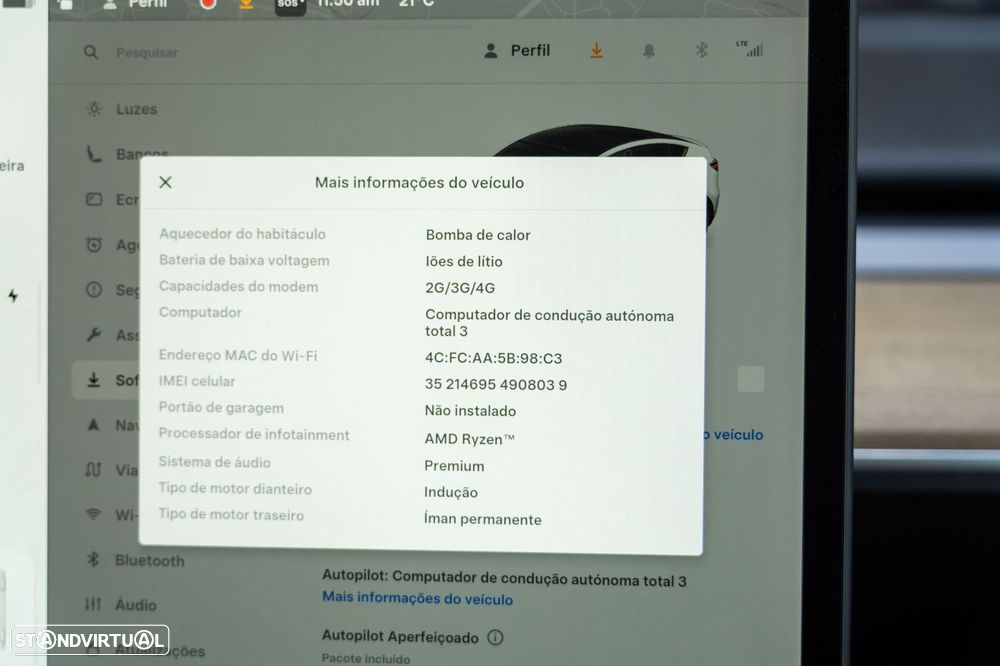
Task: Tap the gray square button at the right of the Software row
Action: [x=751, y=379]
